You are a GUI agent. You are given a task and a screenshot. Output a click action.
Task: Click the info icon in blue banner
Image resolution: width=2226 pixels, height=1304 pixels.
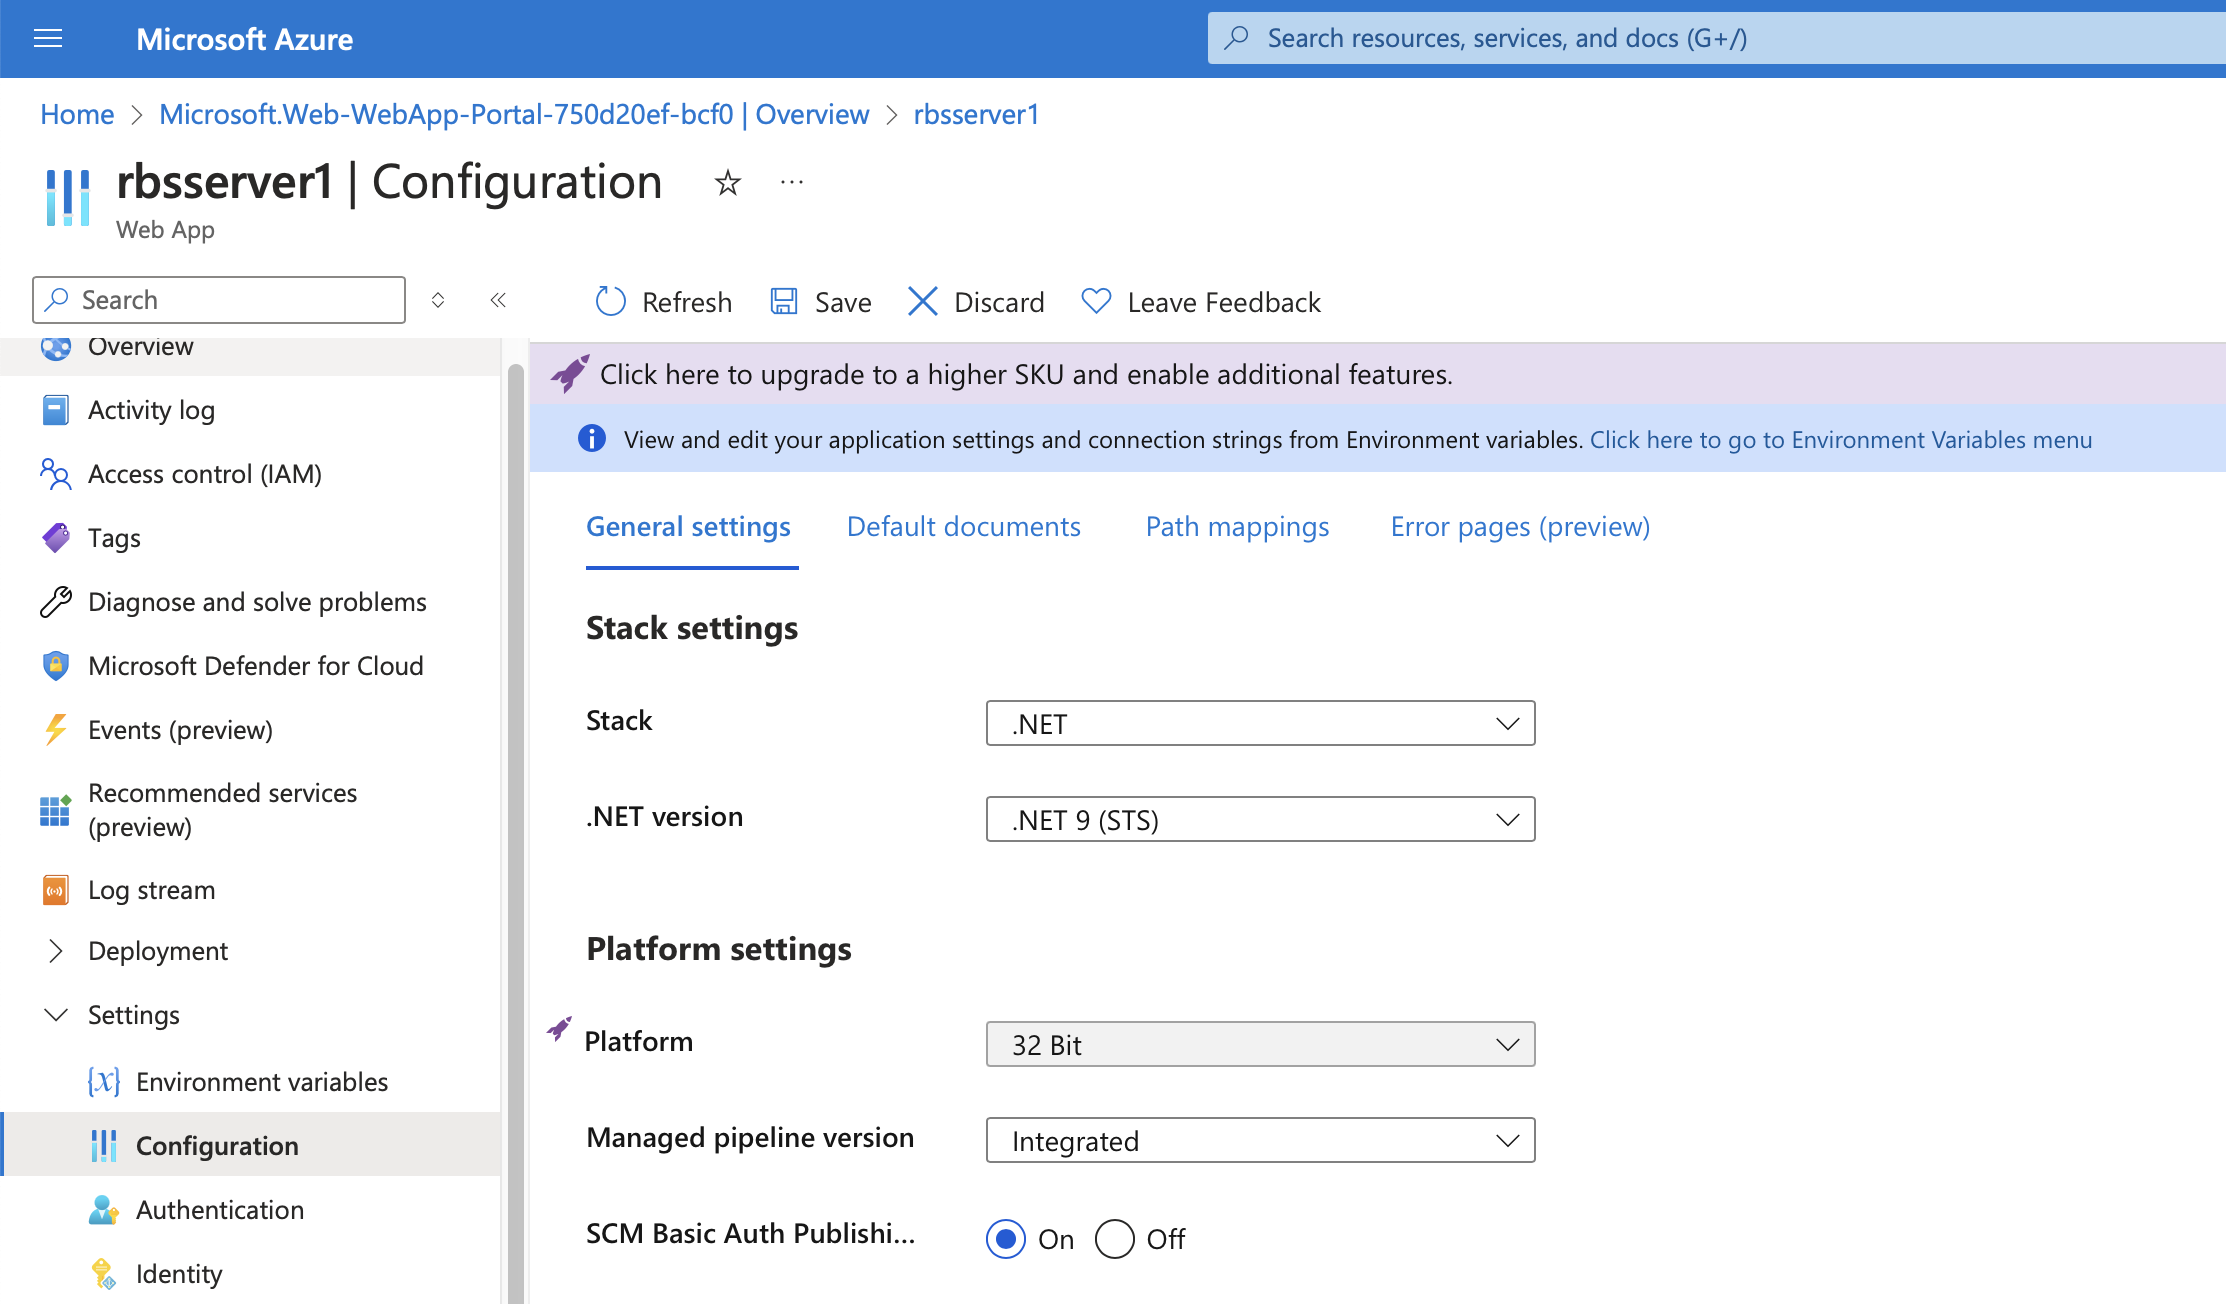pos(592,438)
